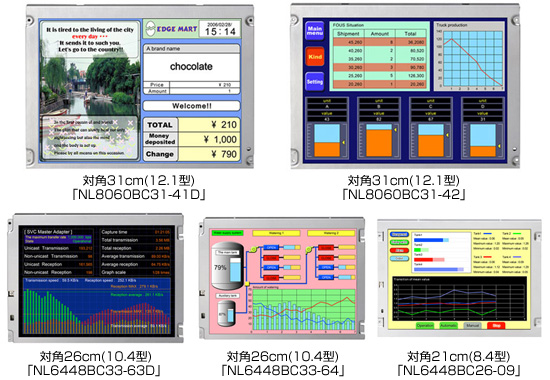This screenshot has height=380, width=550.
Task: Select the main tank showing 79%
Action: [x=227, y=266]
